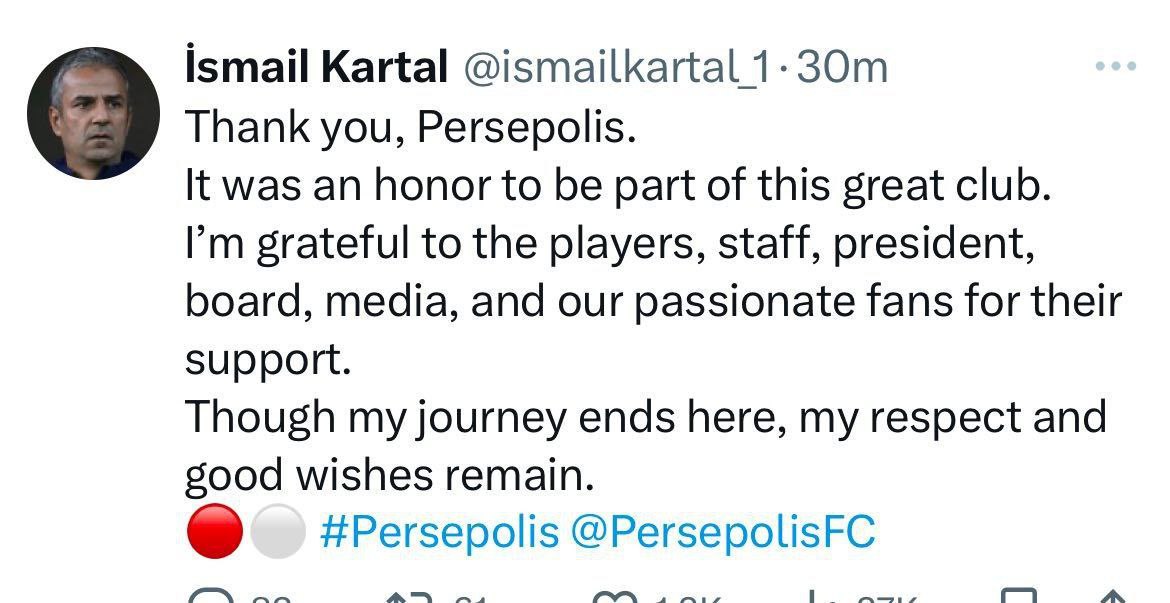
Task: Click İsmail Kartal's profile picture
Action: point(94,112)
